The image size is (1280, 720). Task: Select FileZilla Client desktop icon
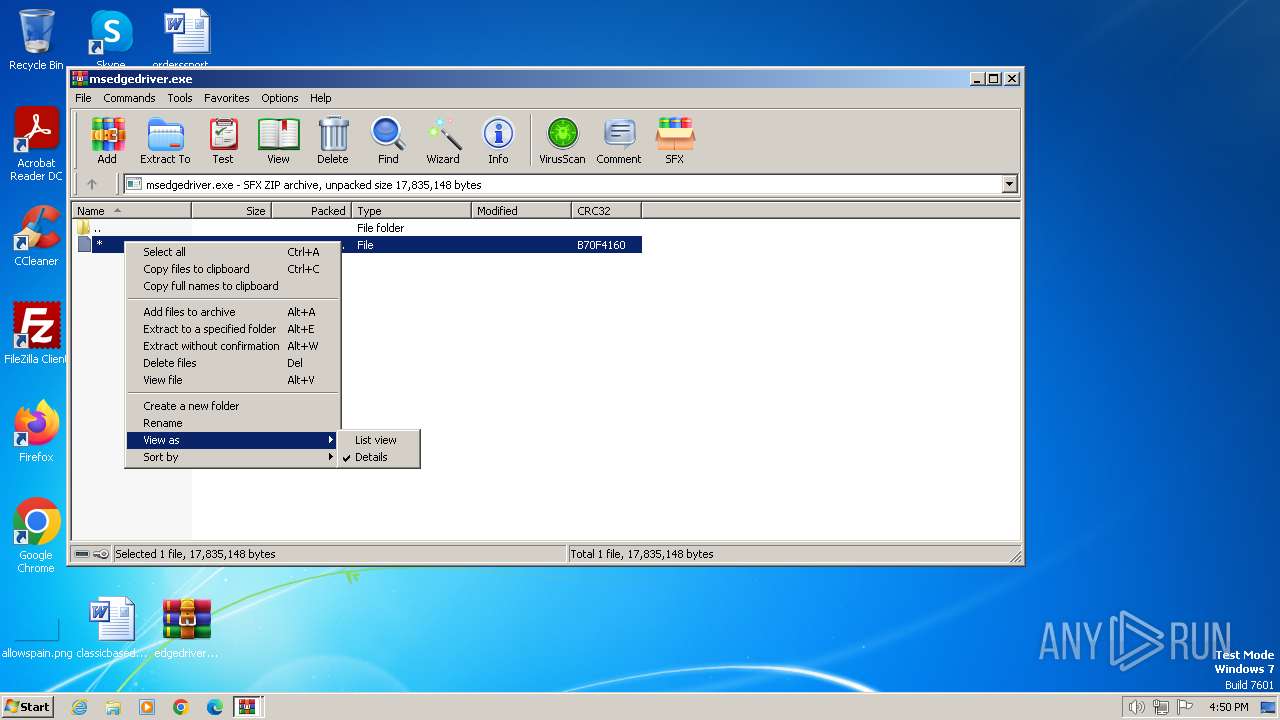pyautogui.click(x=36, y=334)
